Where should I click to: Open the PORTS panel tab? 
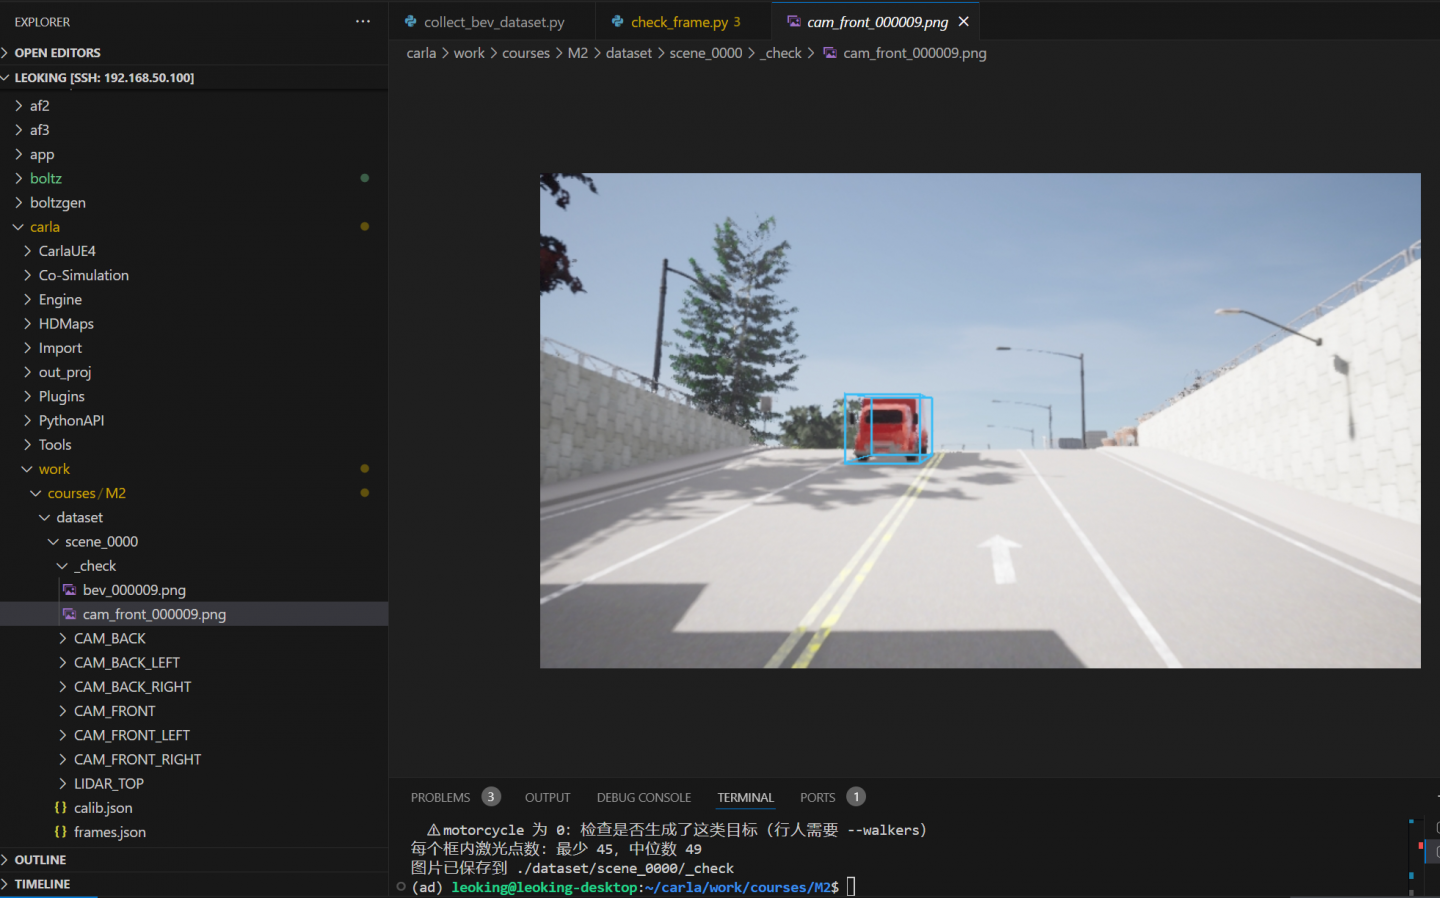point(817,798)
